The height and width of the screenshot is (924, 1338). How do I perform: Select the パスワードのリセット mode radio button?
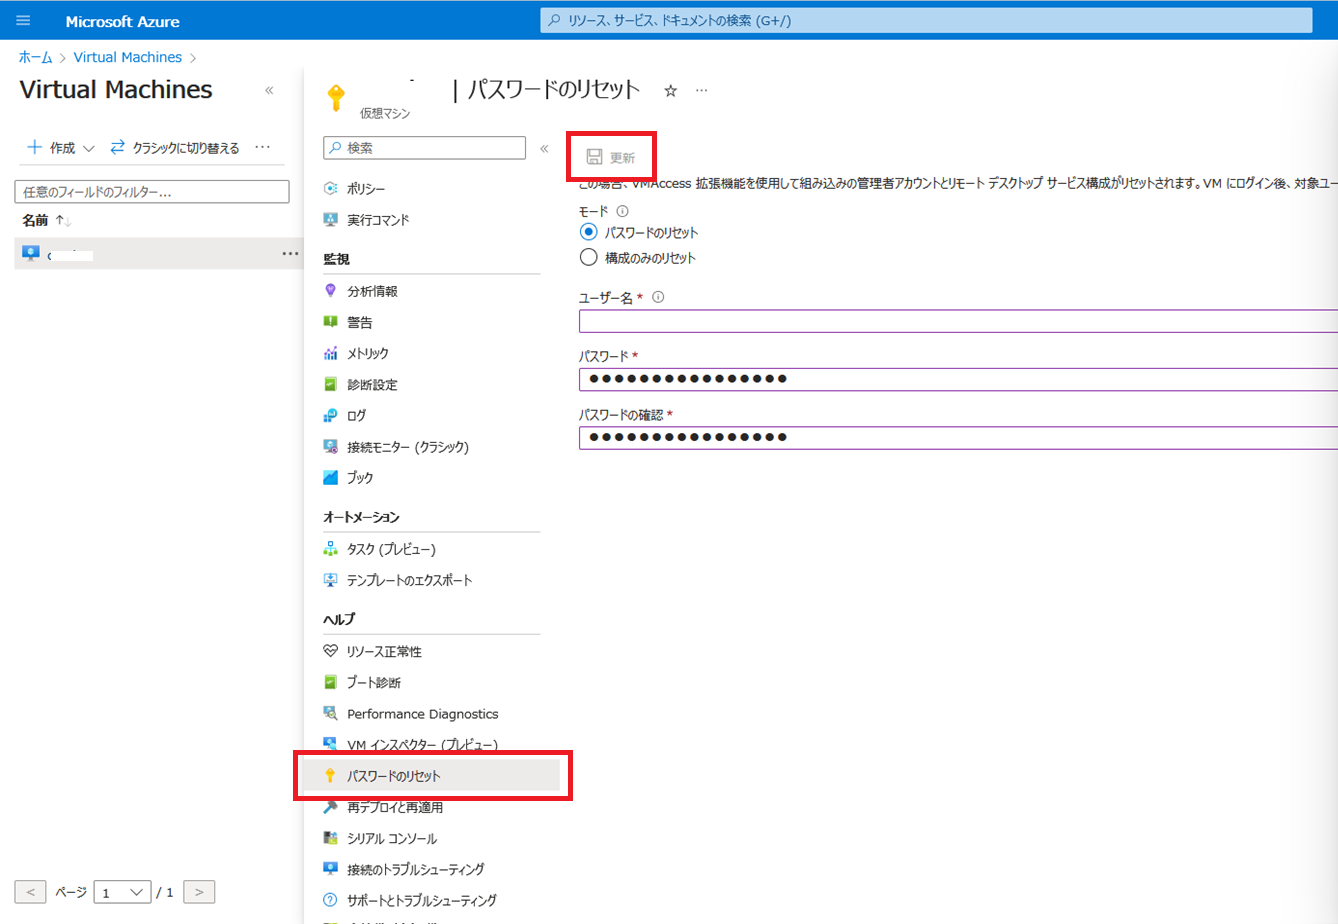pos(588,232)
